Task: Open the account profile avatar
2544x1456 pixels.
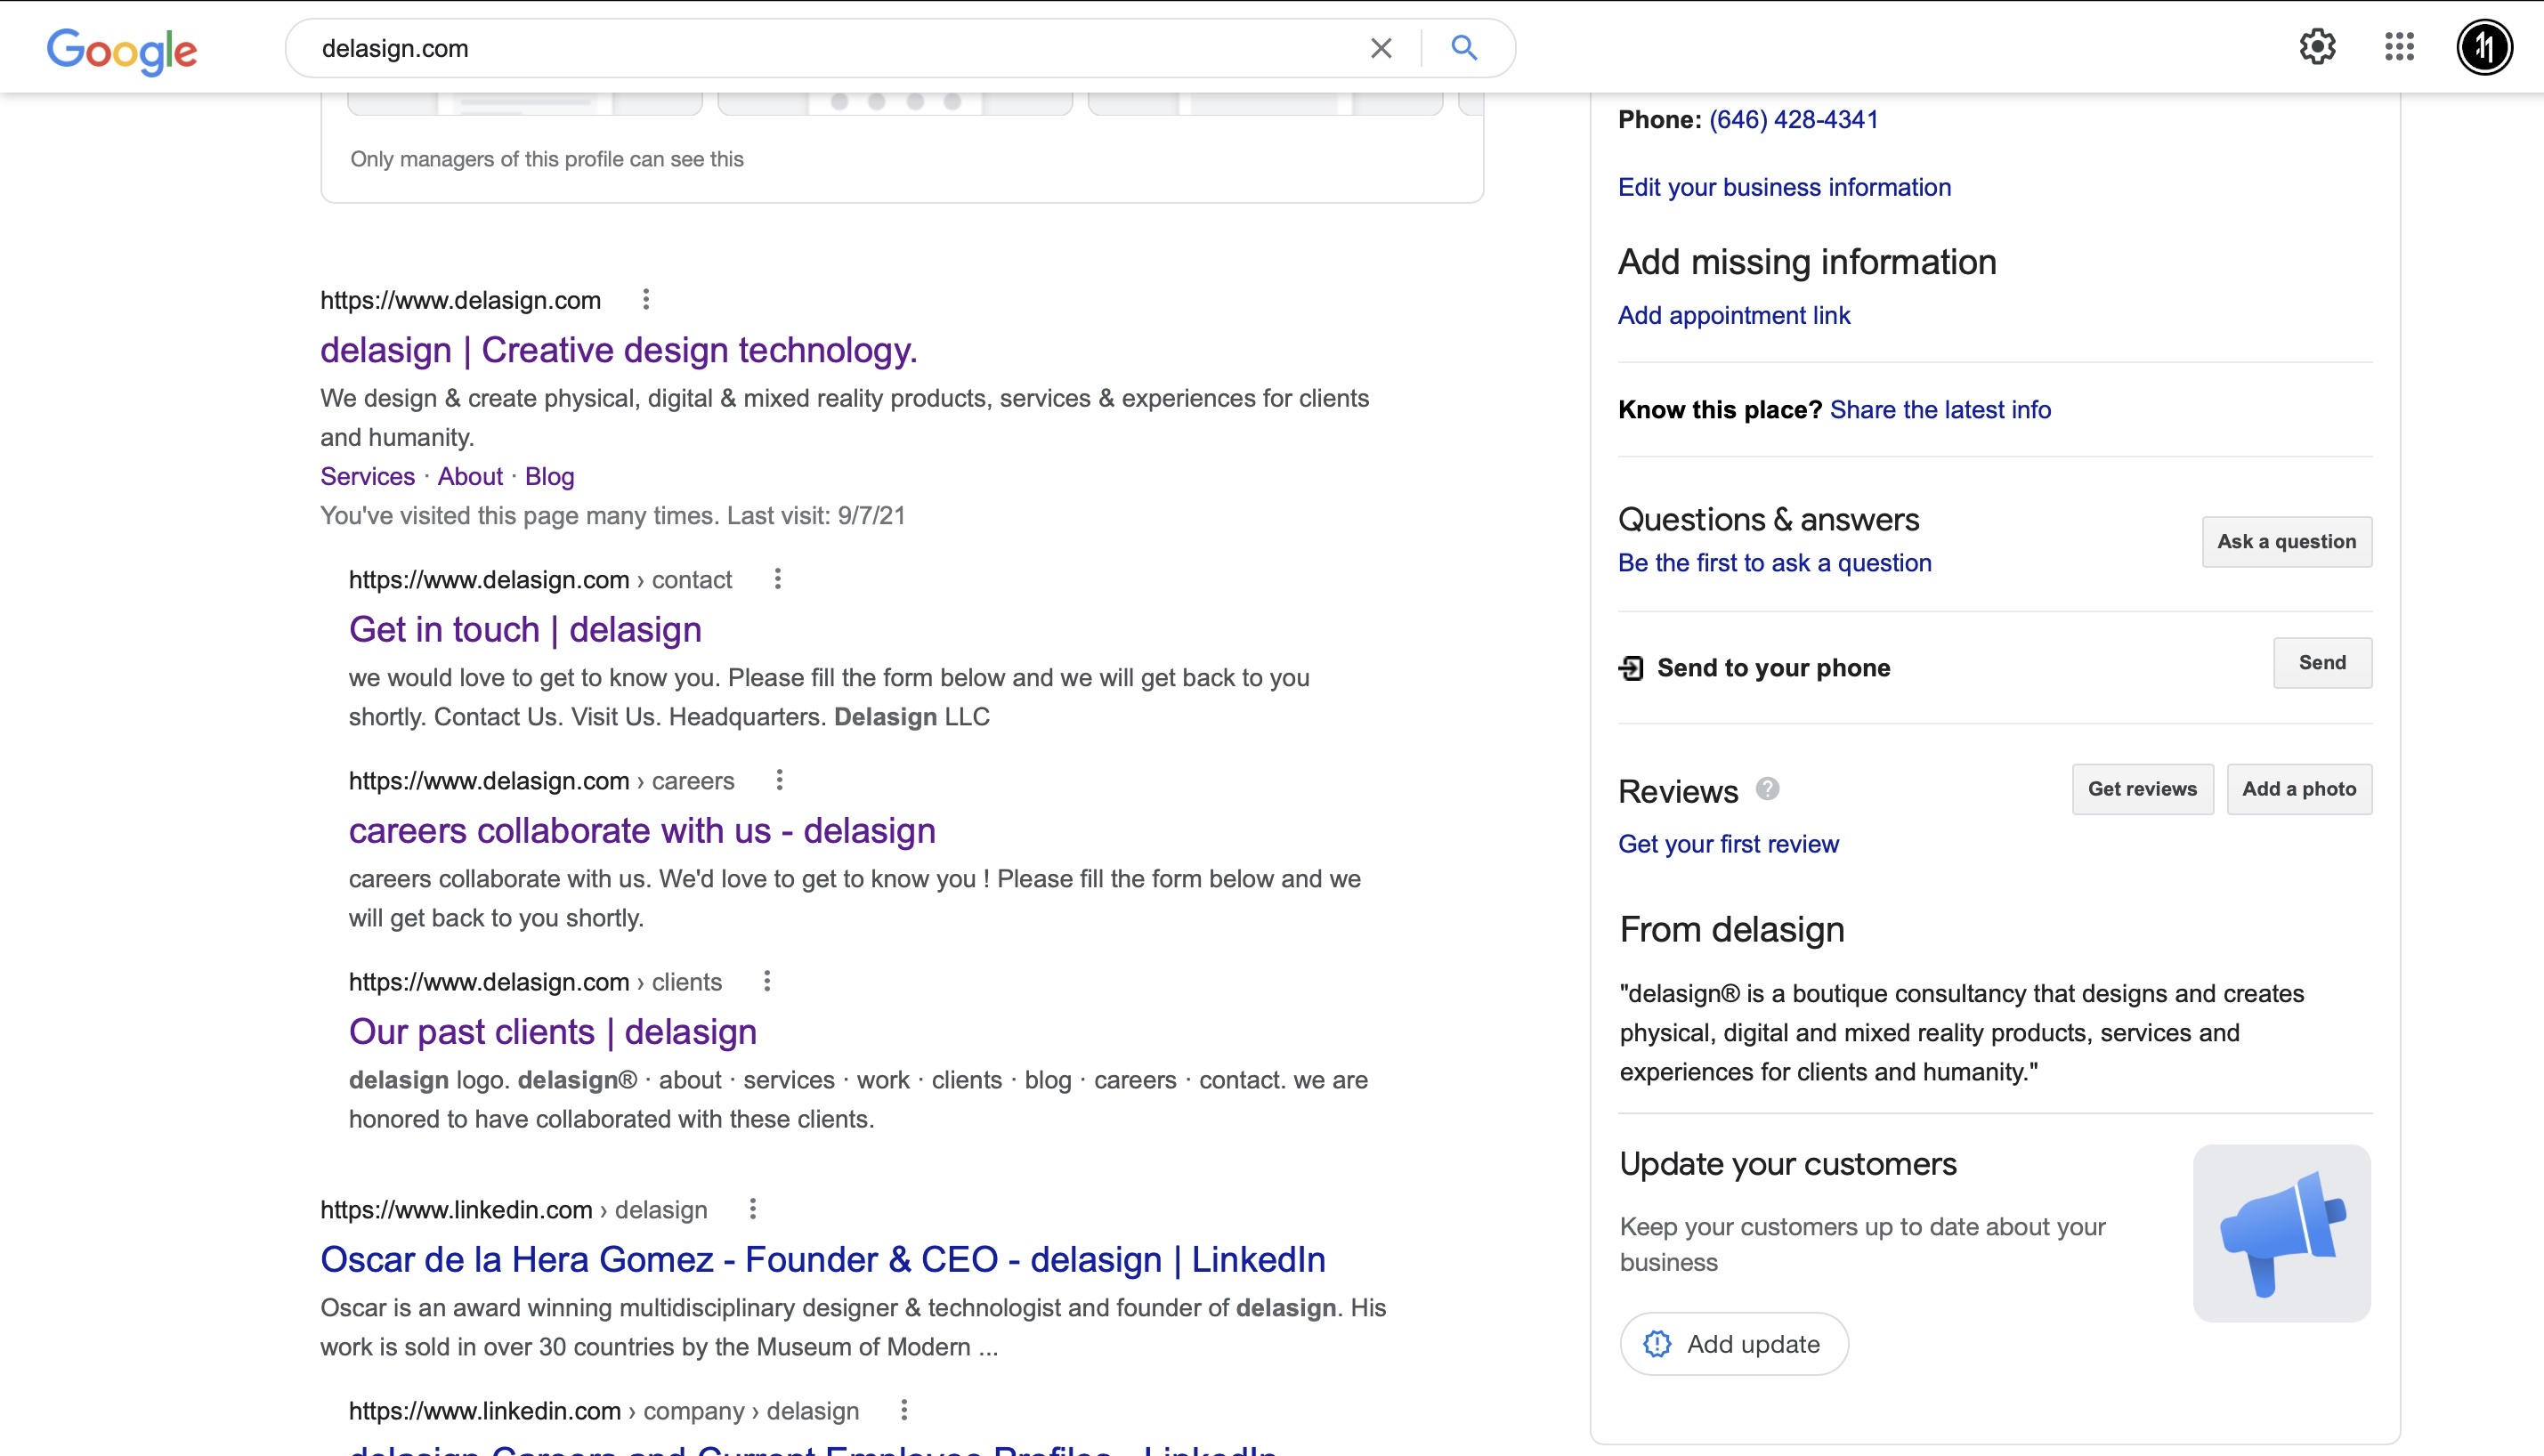Action: tap(2484, 46)
